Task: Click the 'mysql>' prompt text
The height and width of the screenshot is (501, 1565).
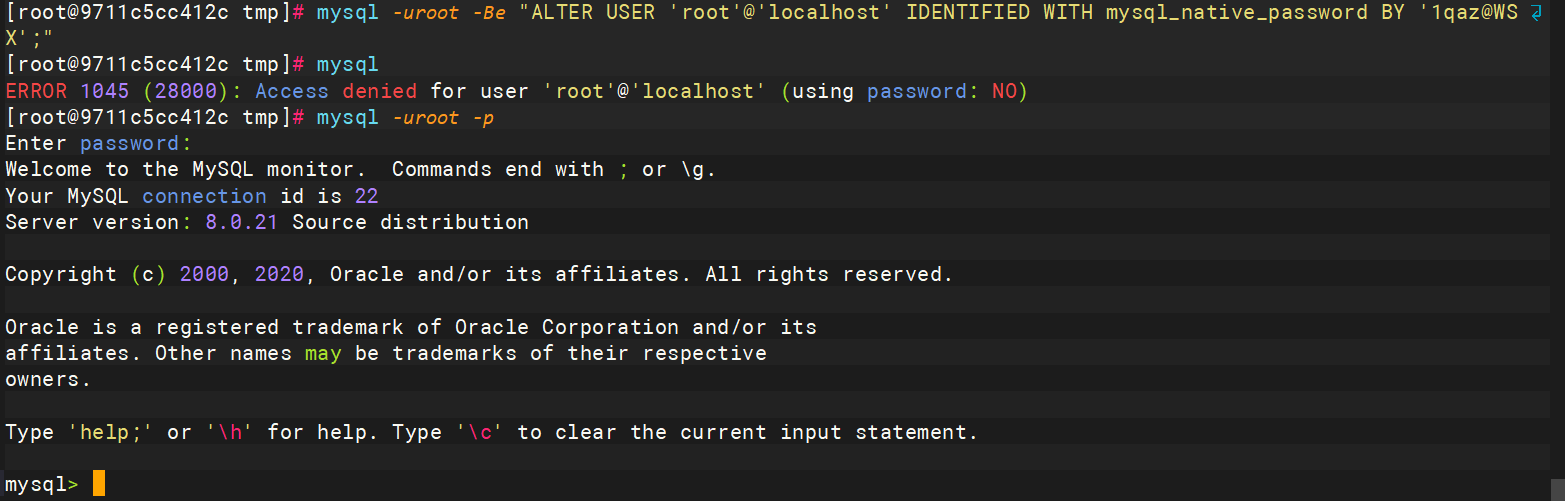Action: [42, 485]
